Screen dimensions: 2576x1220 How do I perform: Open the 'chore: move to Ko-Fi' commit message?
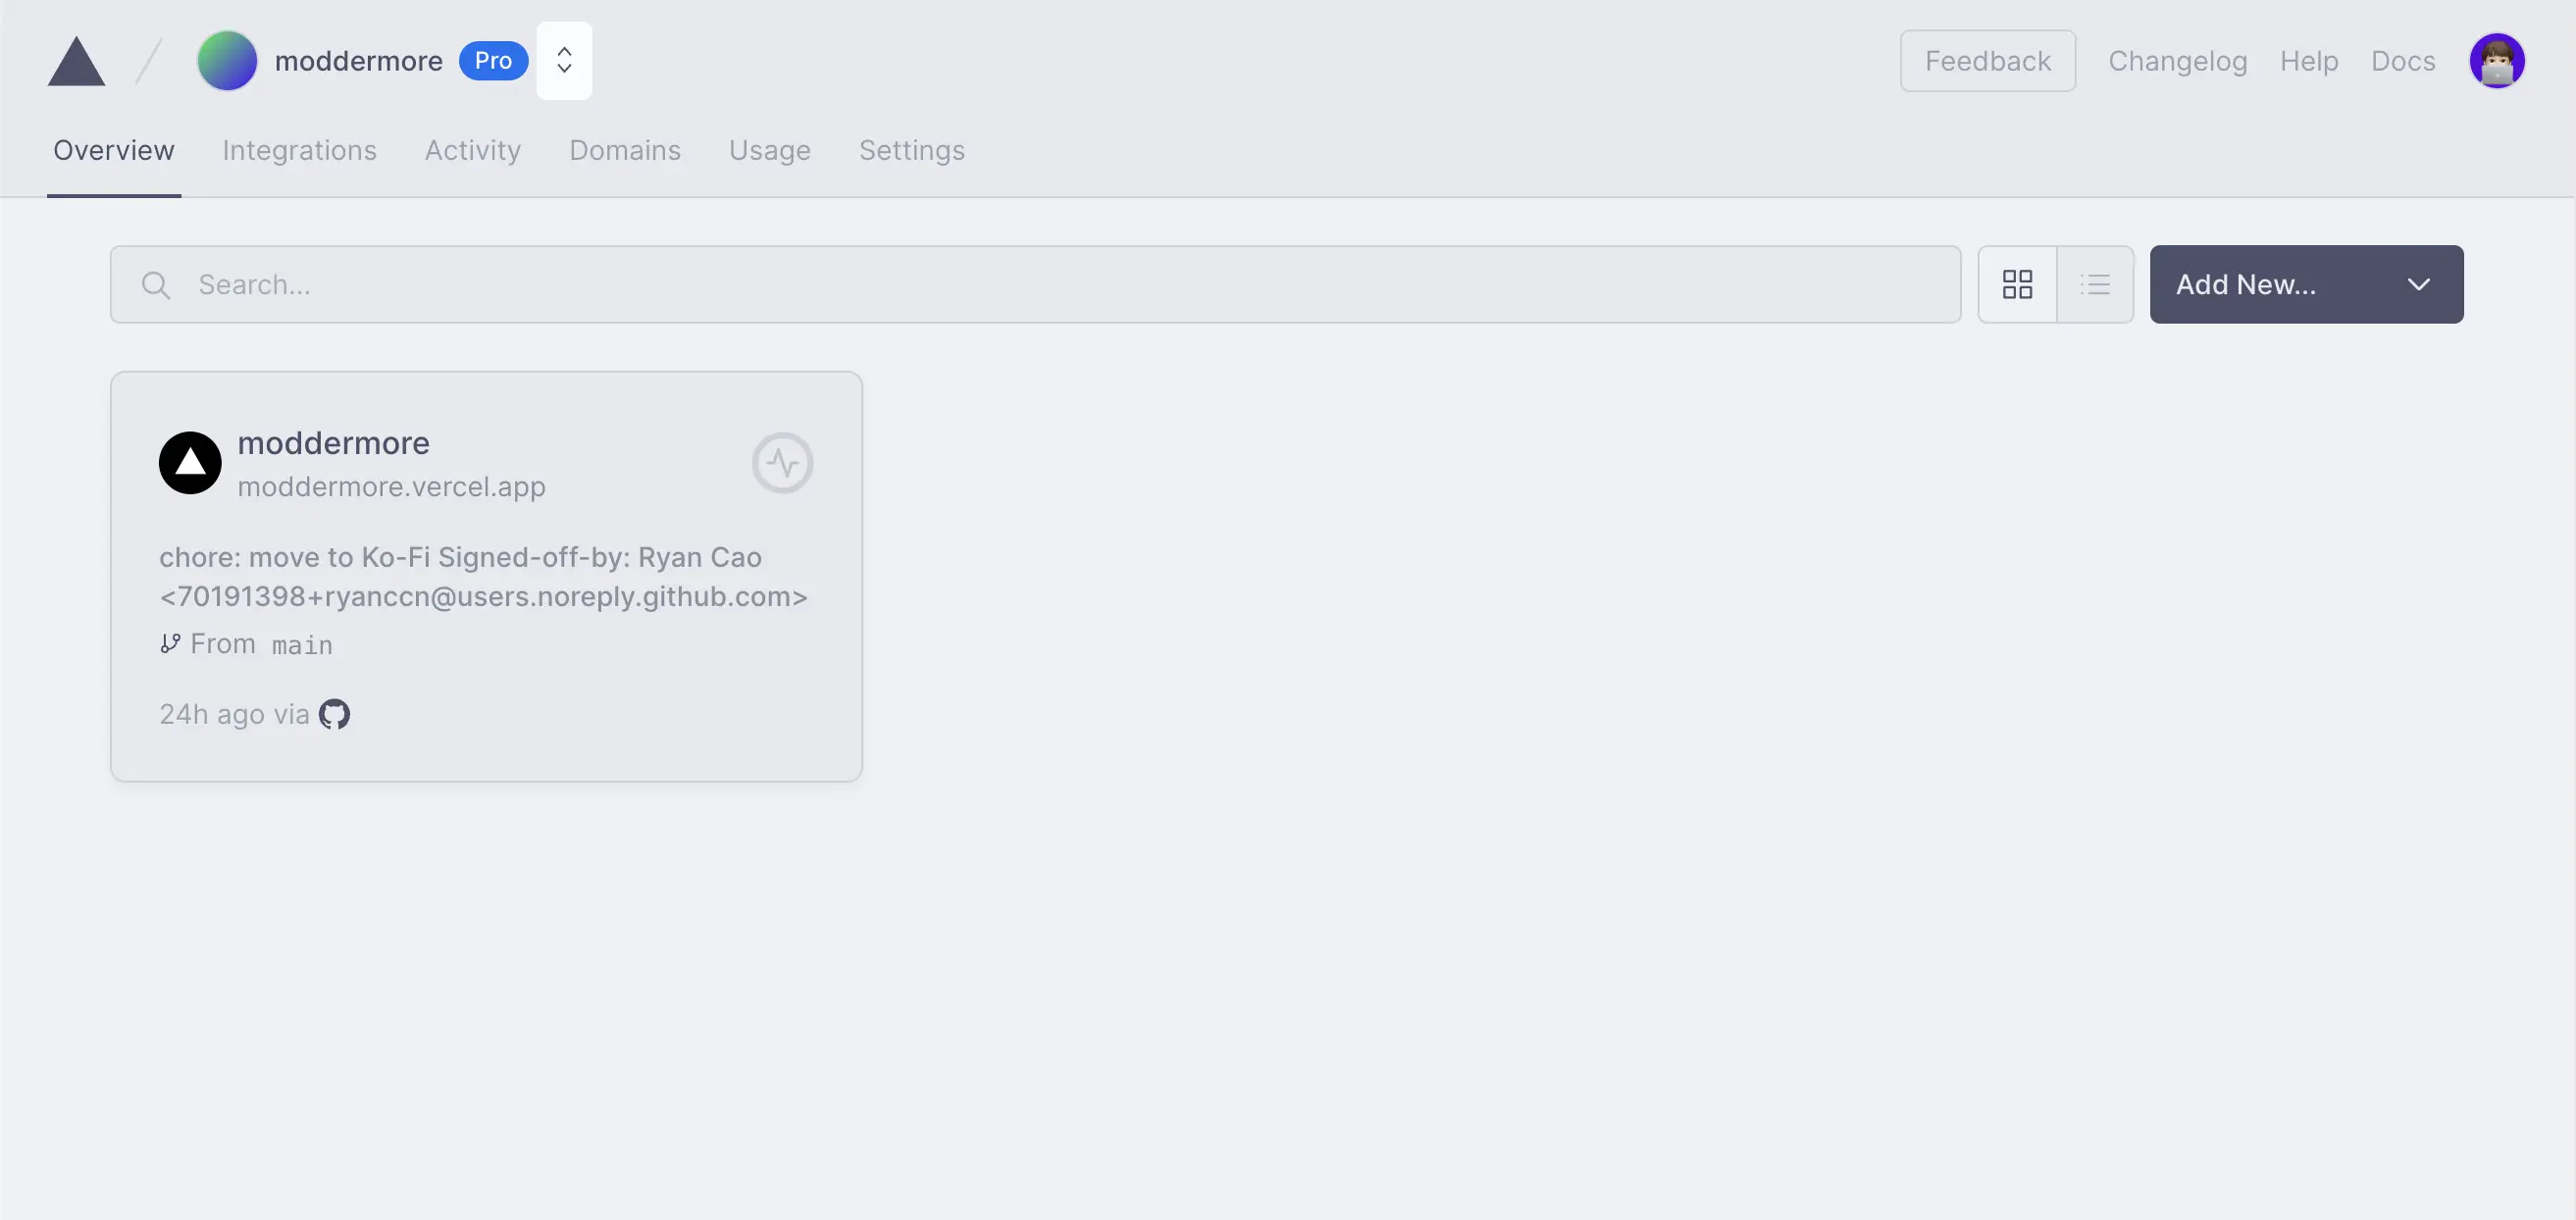click(x=483, y=576)
